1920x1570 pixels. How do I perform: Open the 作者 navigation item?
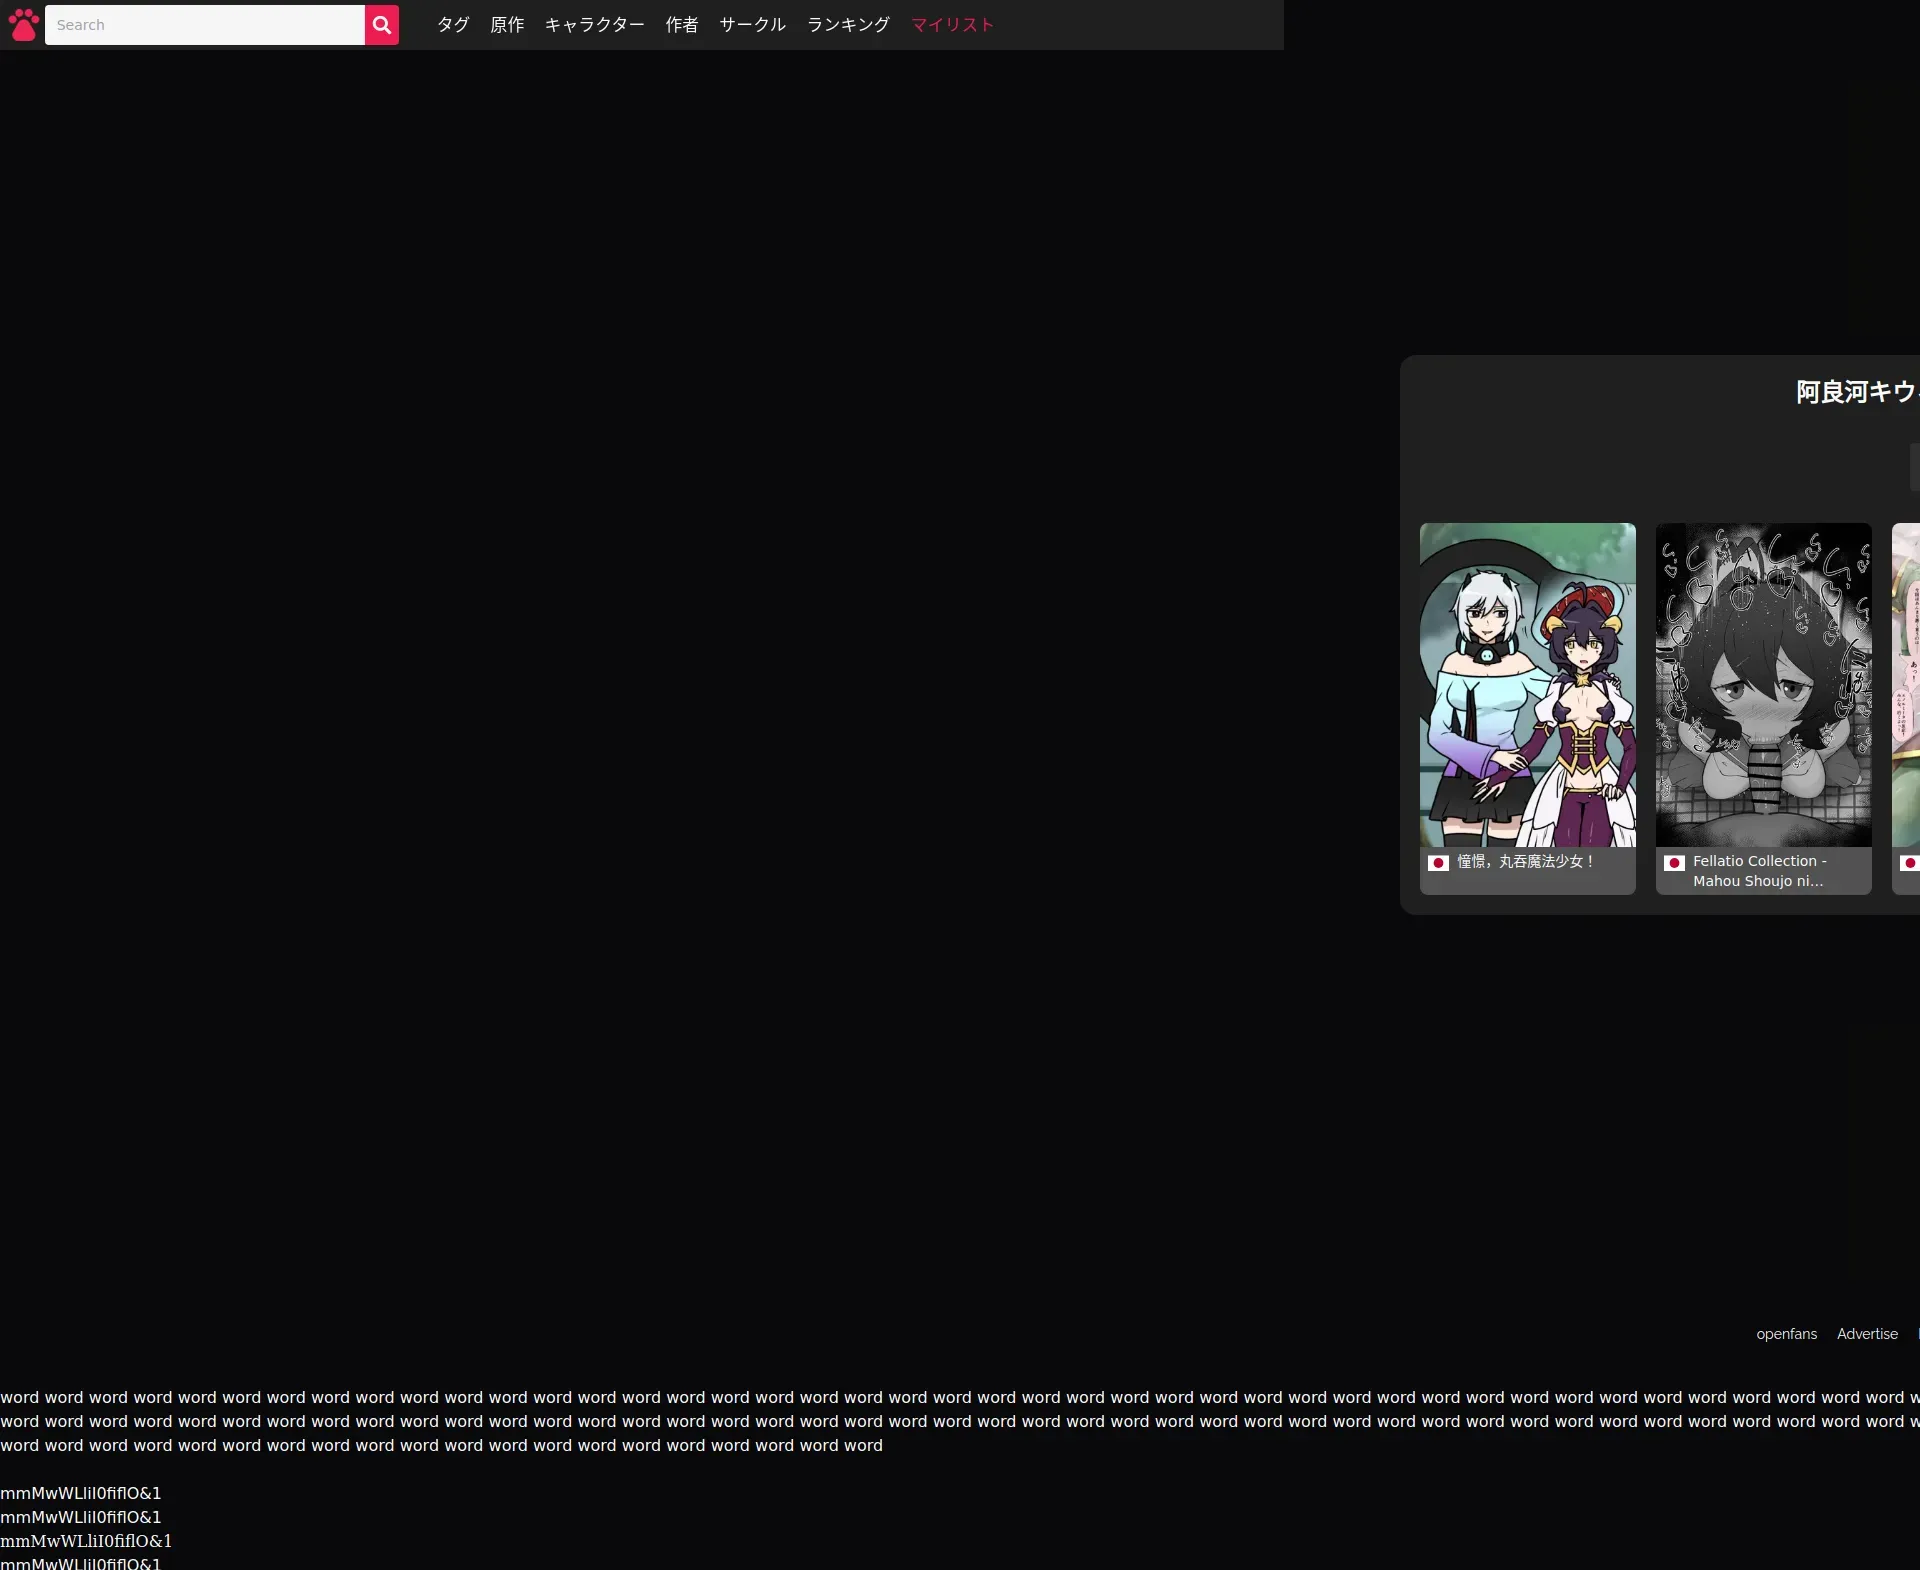682,25
